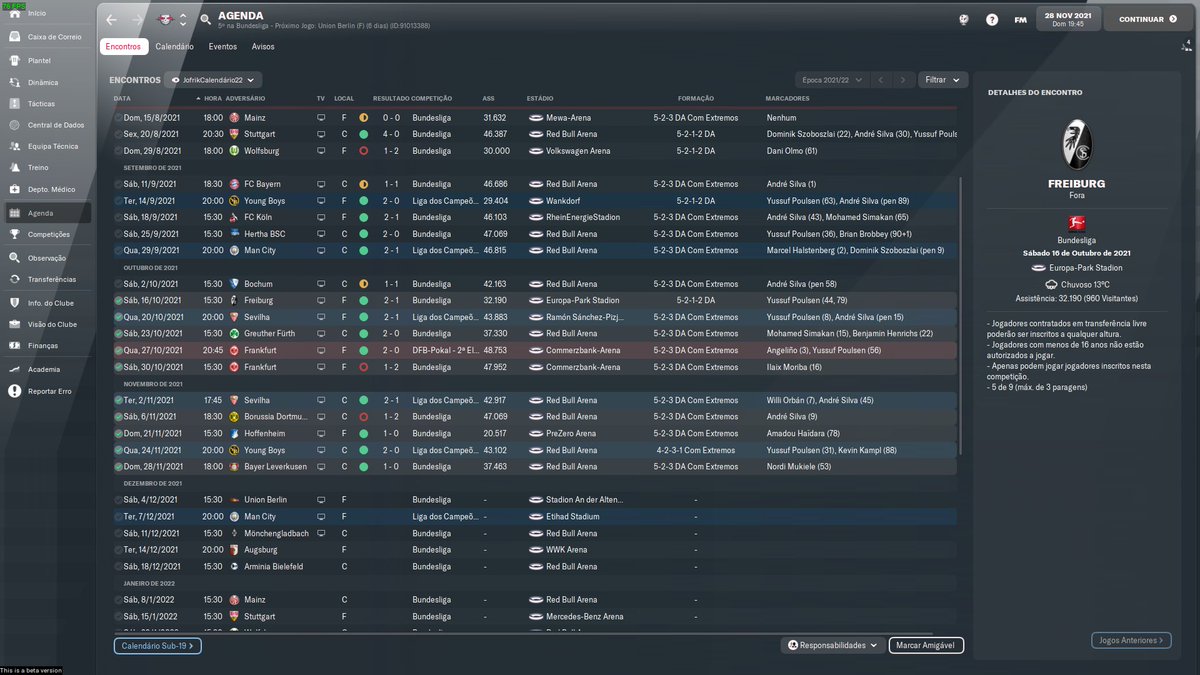1200x675 pixels.
Task: Go to next season with right chevron
Action: (903, 79)
